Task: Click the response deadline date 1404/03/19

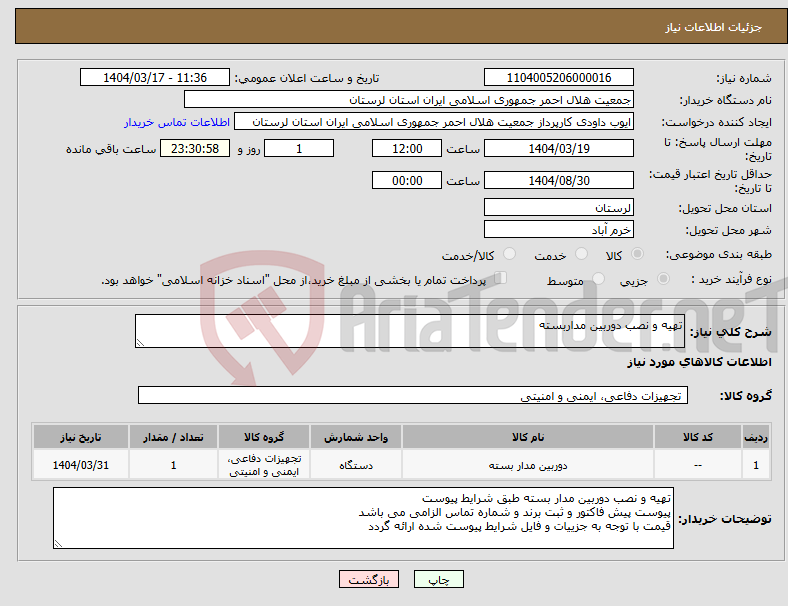Action: point(558,148)
